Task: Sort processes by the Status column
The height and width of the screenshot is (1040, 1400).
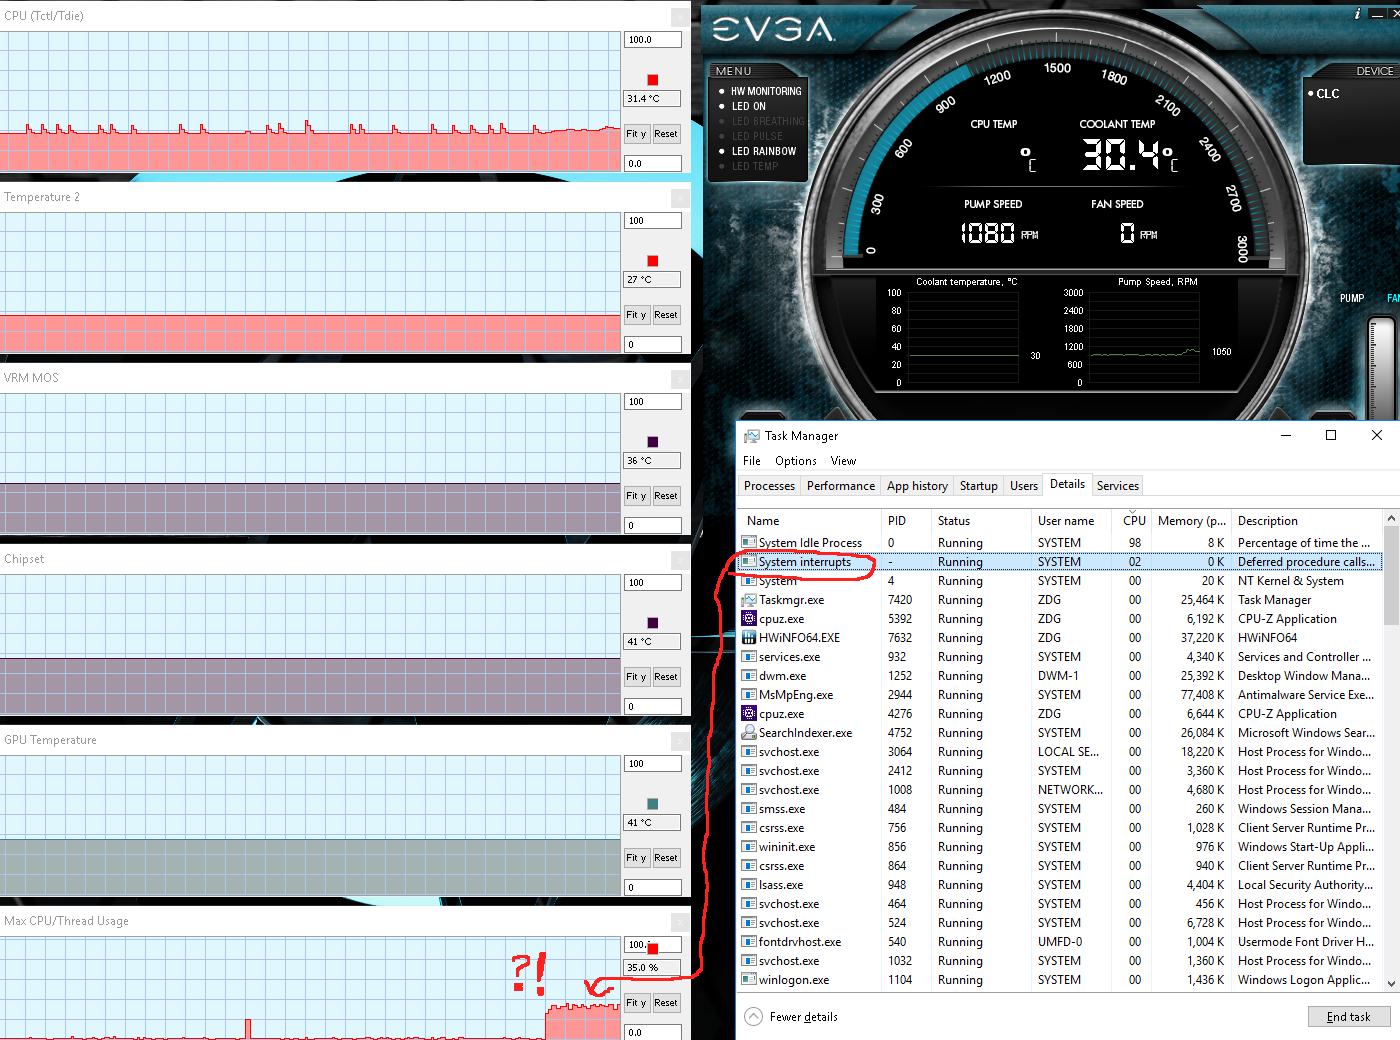Action: point(981,521)
